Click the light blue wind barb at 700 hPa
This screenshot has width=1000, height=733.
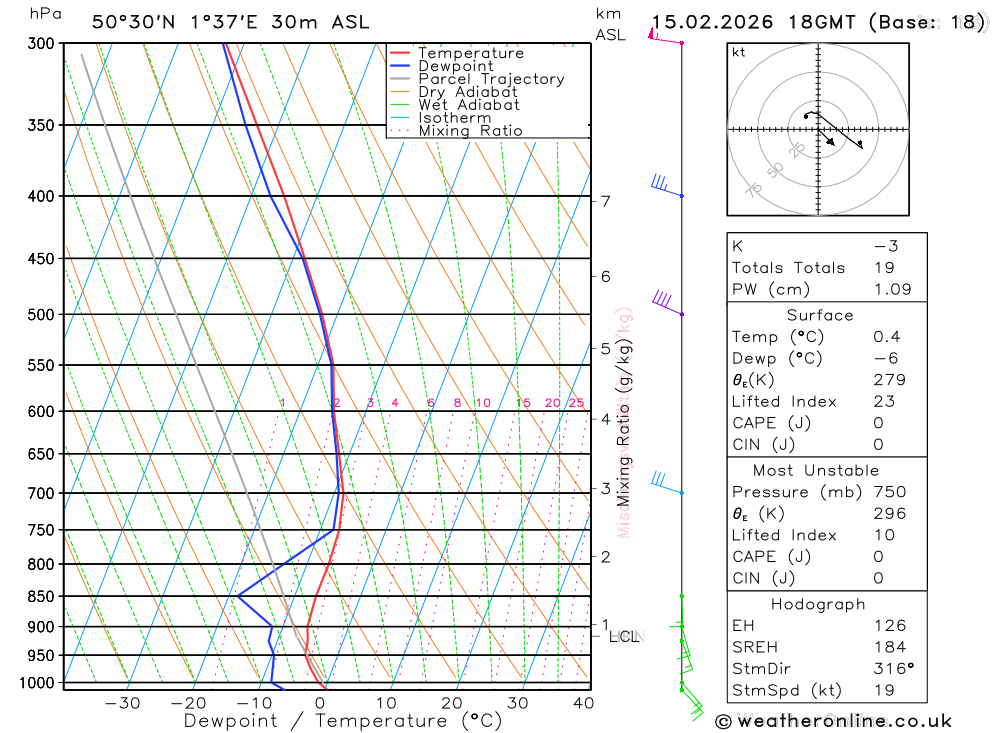[x=667, y=483]
